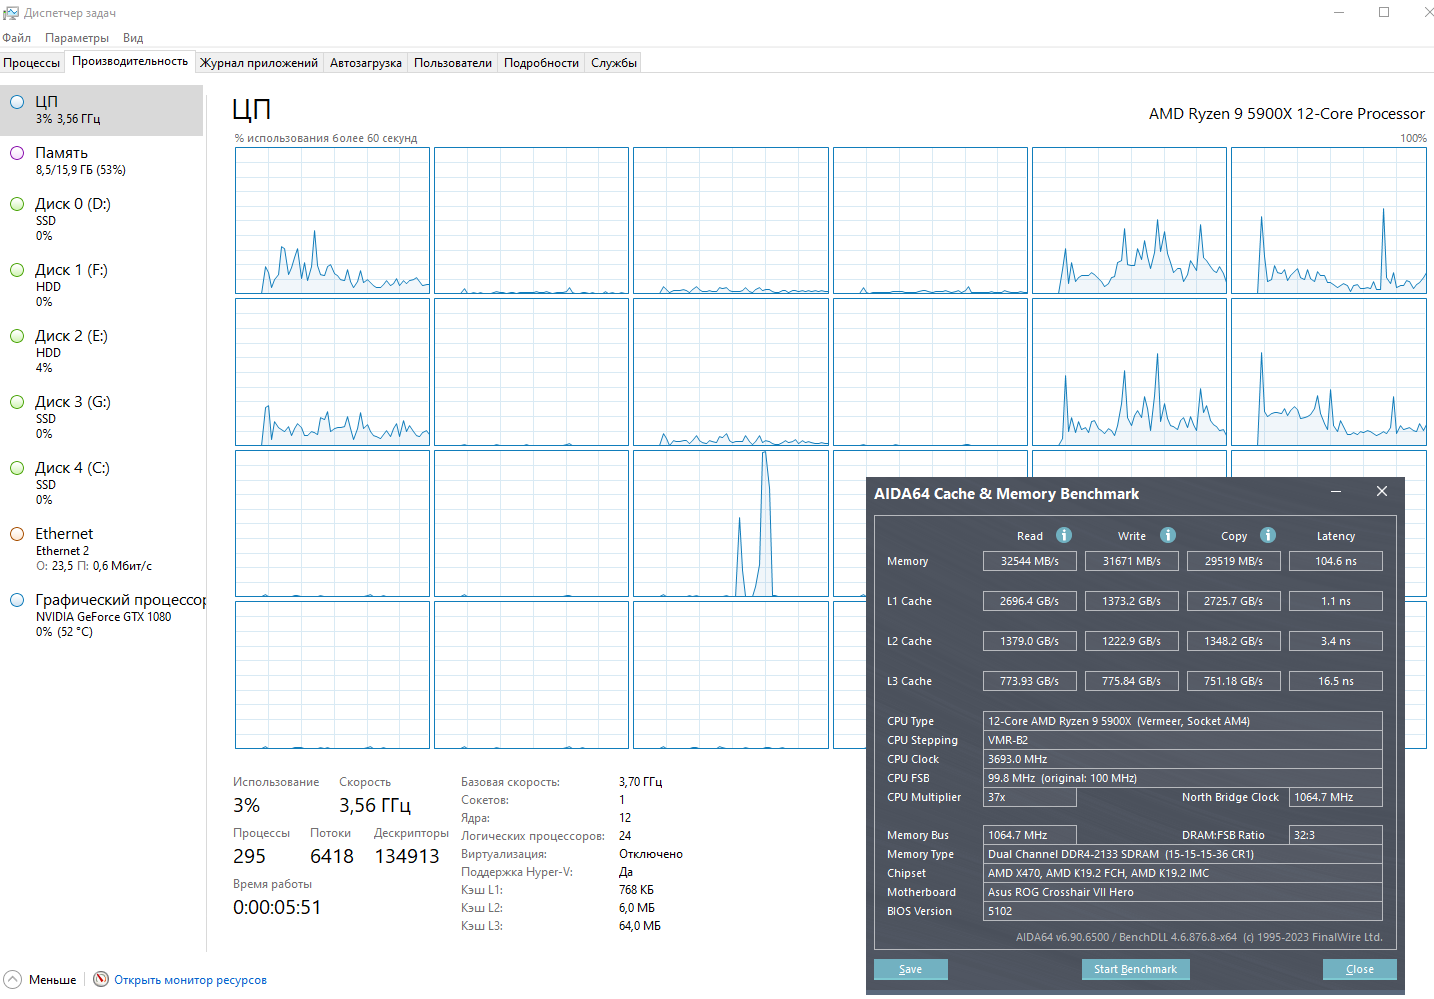
Task: Click the Copy info icon in AIDA64
Action: point(1267,535)
